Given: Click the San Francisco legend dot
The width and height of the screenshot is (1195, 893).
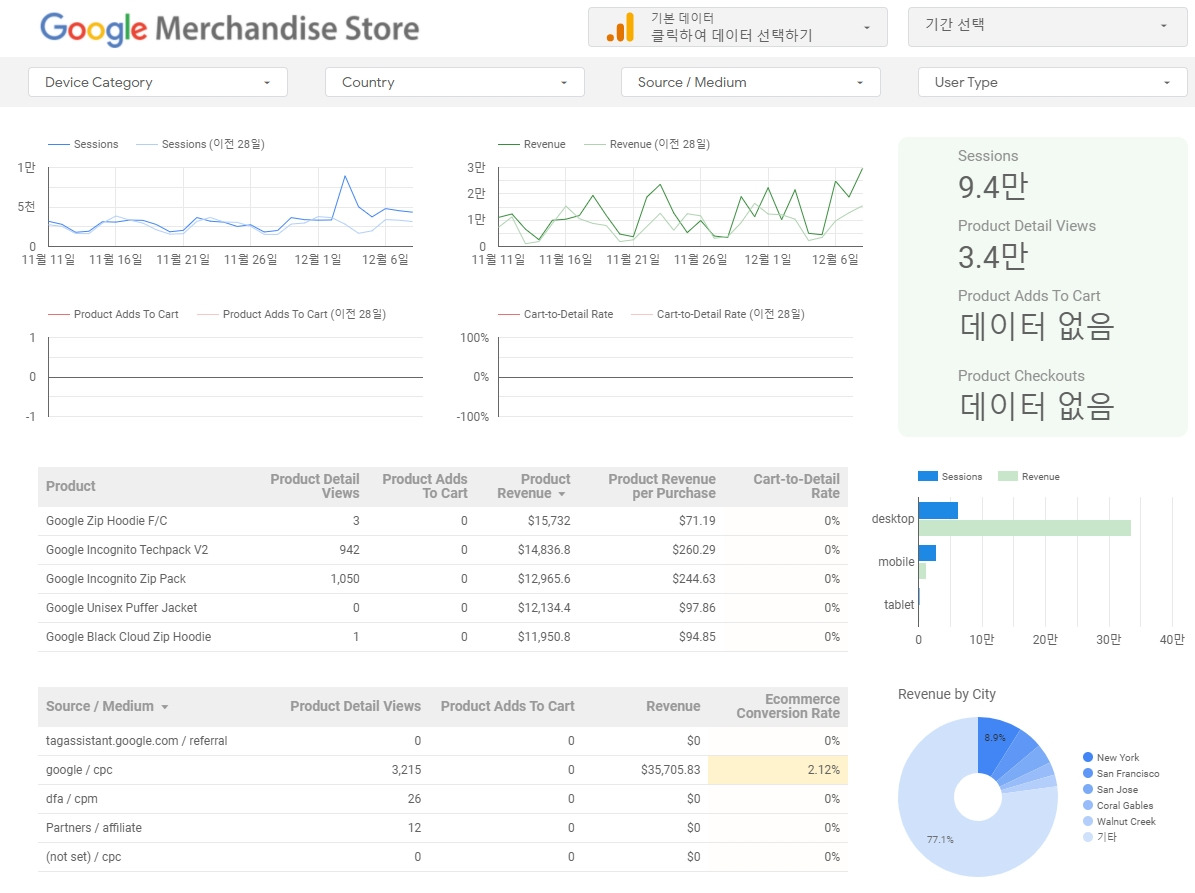Looking at the screenshot, I should click(x=1088, y=773).
